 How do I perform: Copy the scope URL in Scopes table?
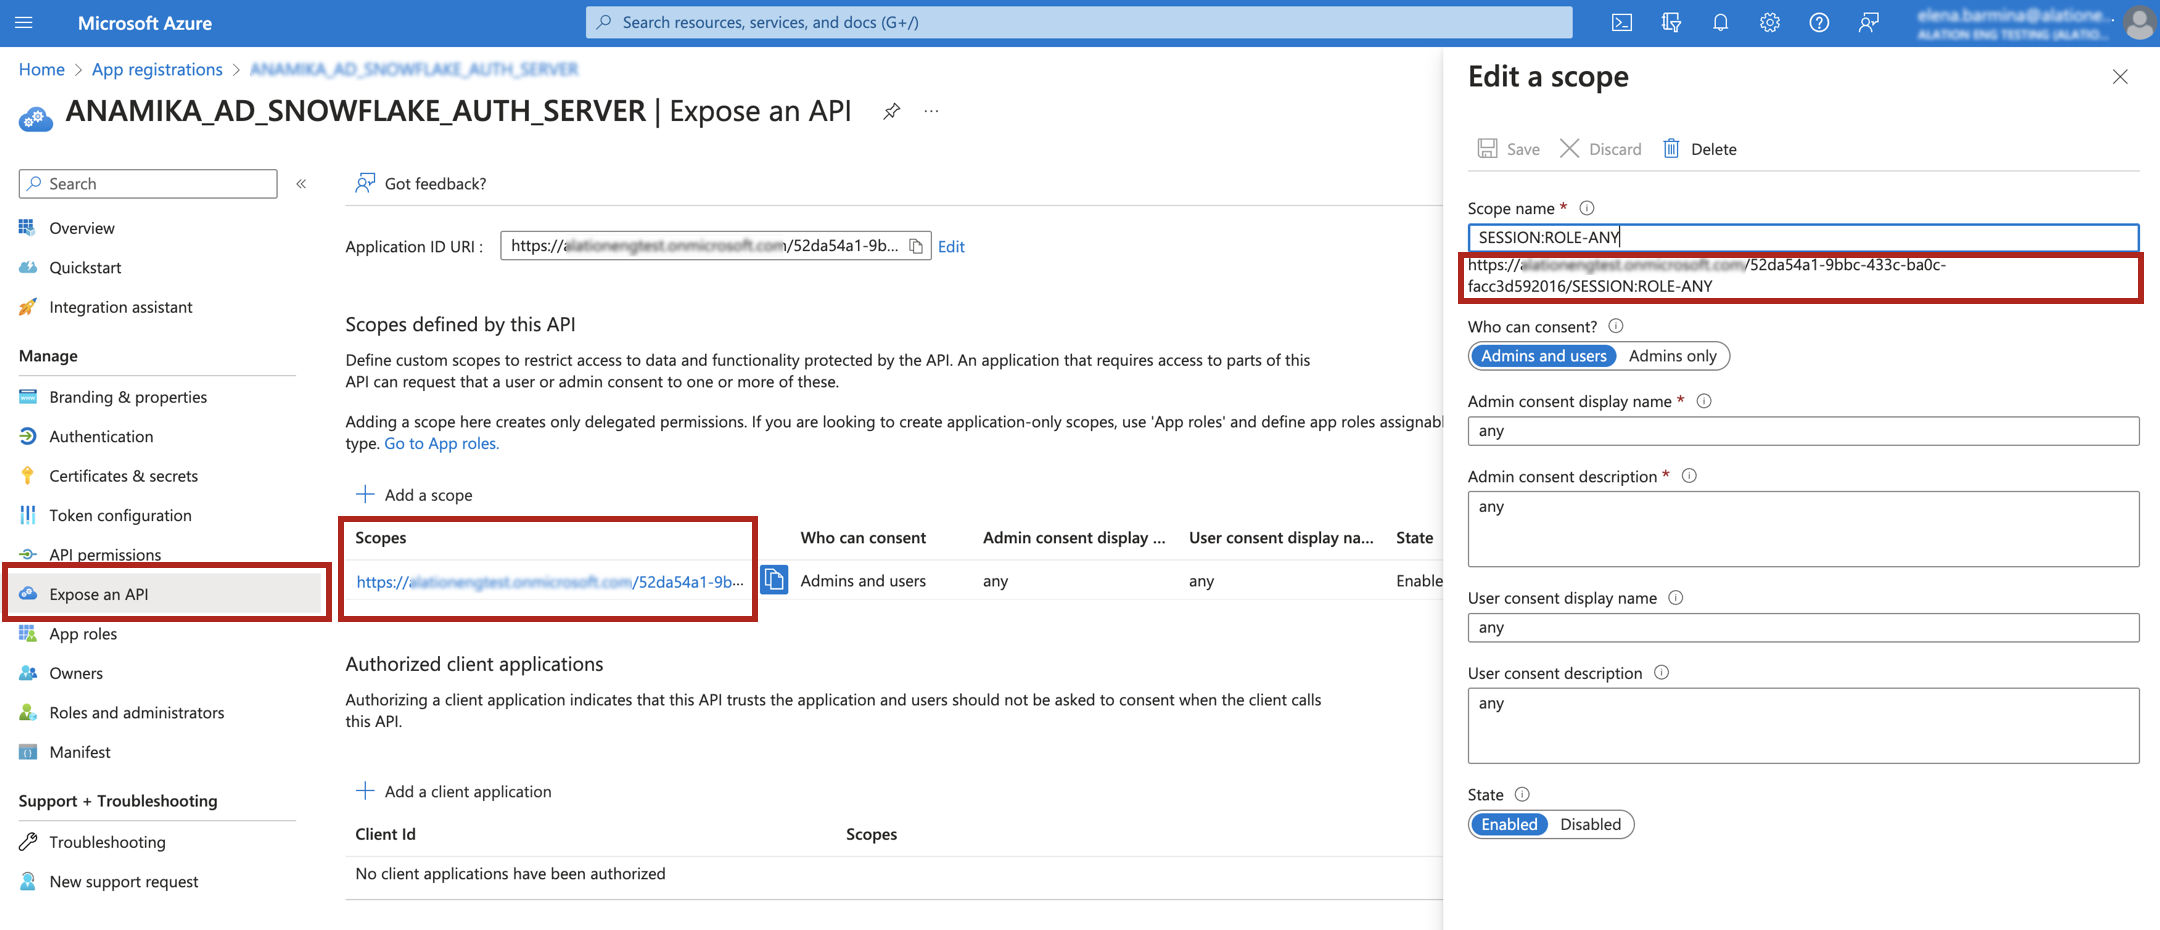[x=774, y=580]
